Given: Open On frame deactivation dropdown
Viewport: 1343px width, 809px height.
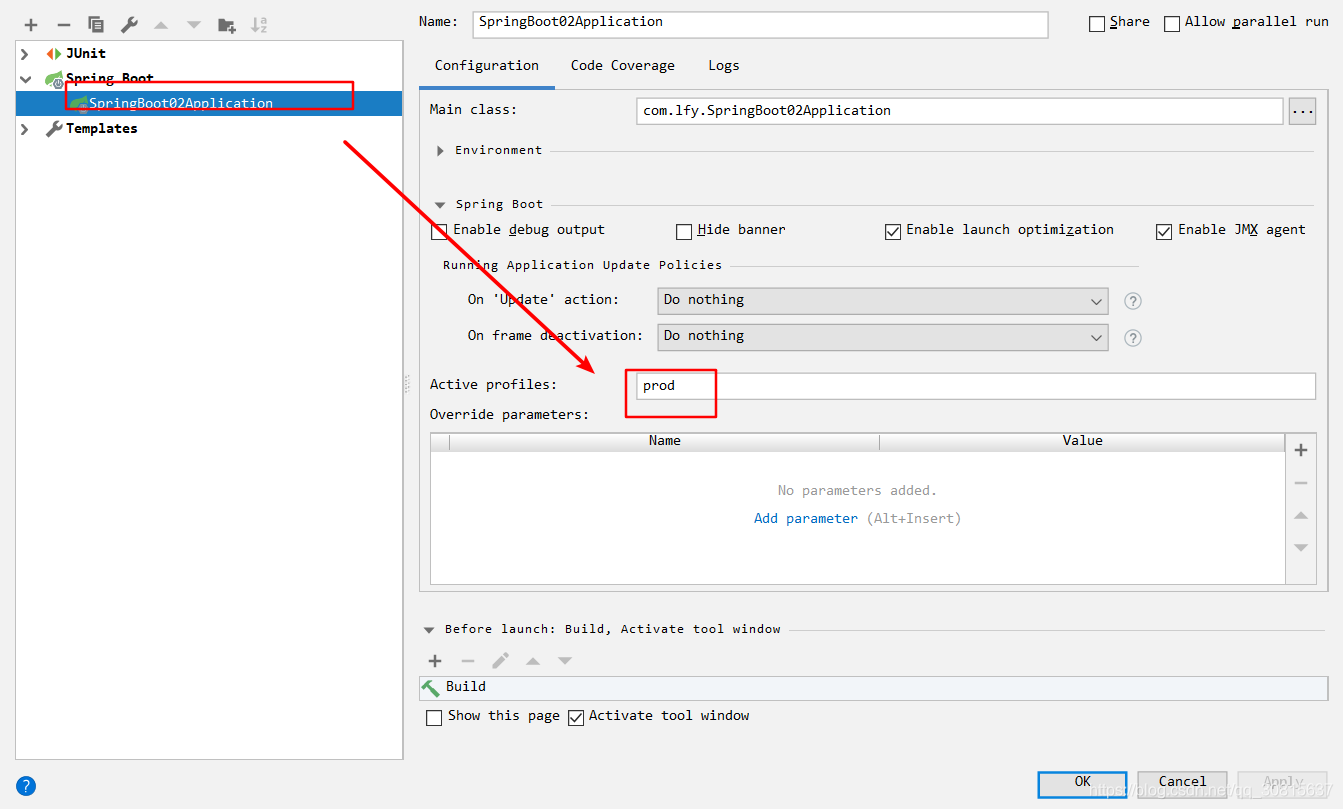Looking at the screenshot, I should tap(883, 337).
